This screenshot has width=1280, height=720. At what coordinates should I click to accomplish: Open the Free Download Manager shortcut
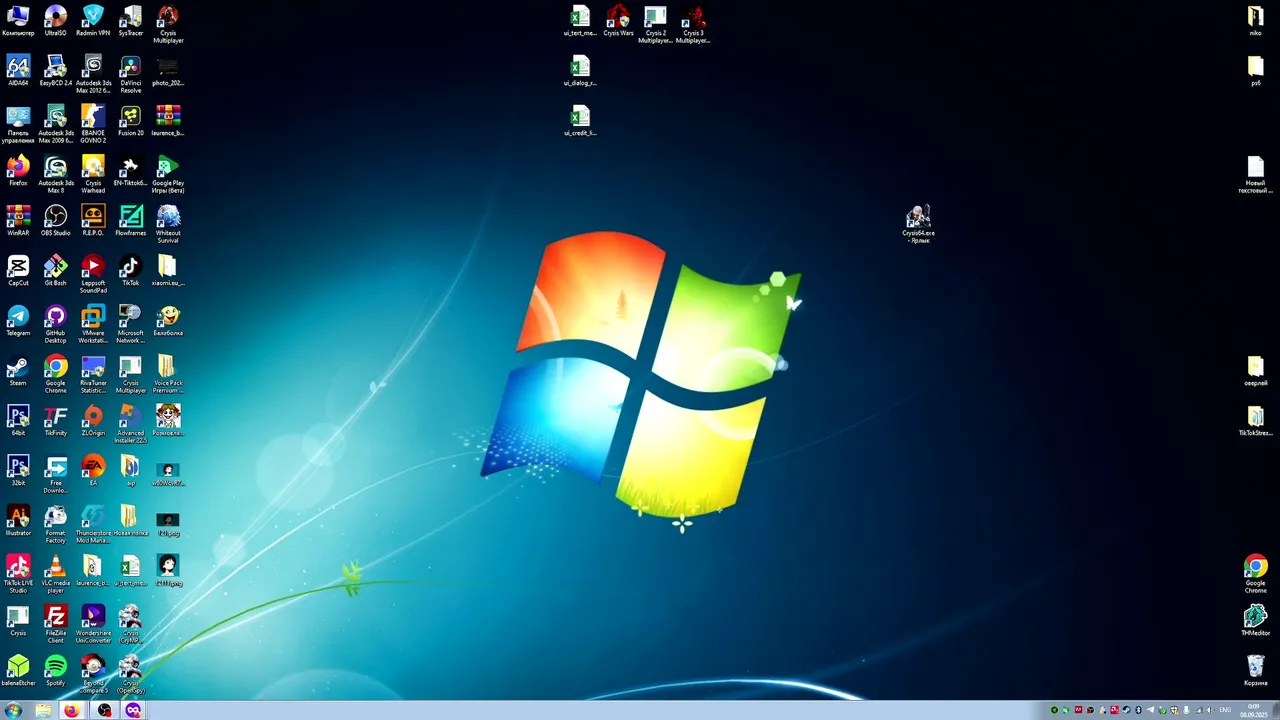[x=55, y=474]
